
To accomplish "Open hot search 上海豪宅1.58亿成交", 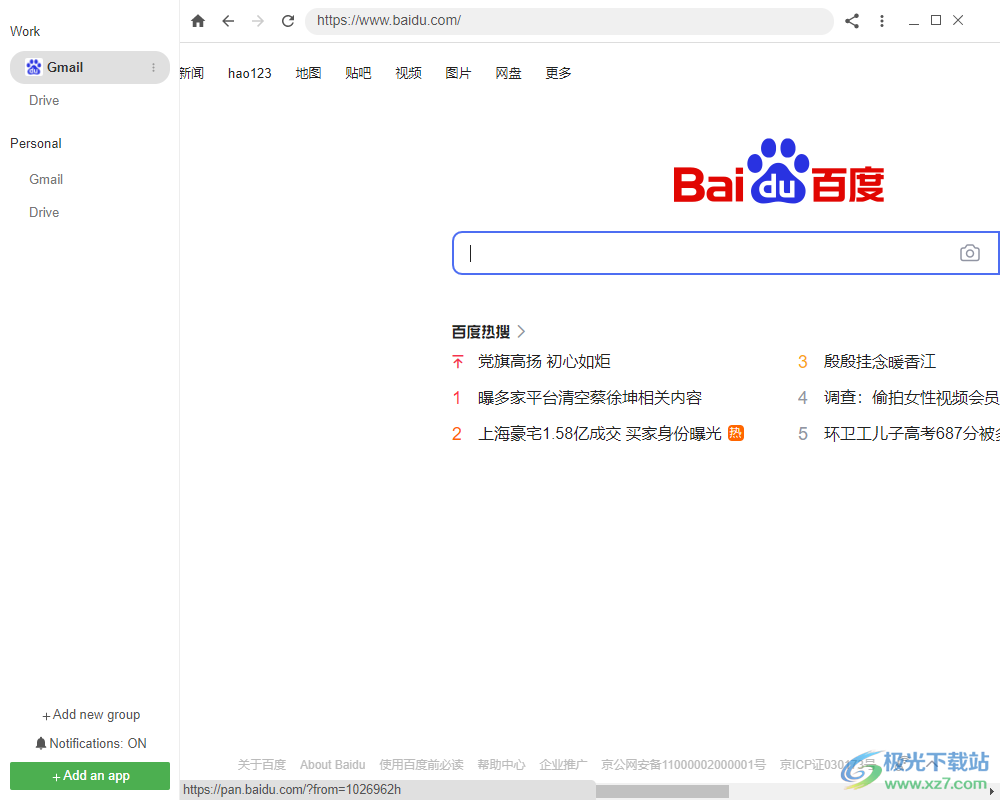I will pos(599,434).
